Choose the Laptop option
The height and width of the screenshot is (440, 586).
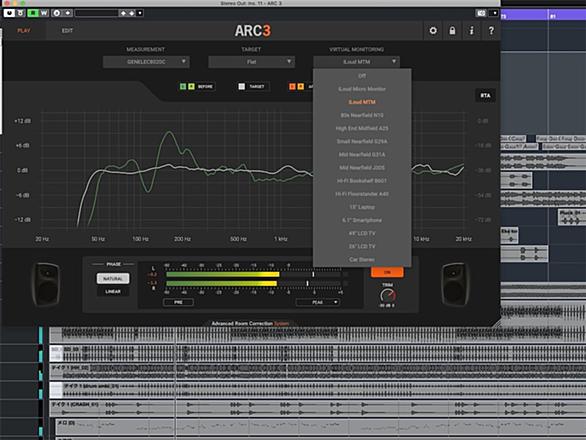[362, 207]
